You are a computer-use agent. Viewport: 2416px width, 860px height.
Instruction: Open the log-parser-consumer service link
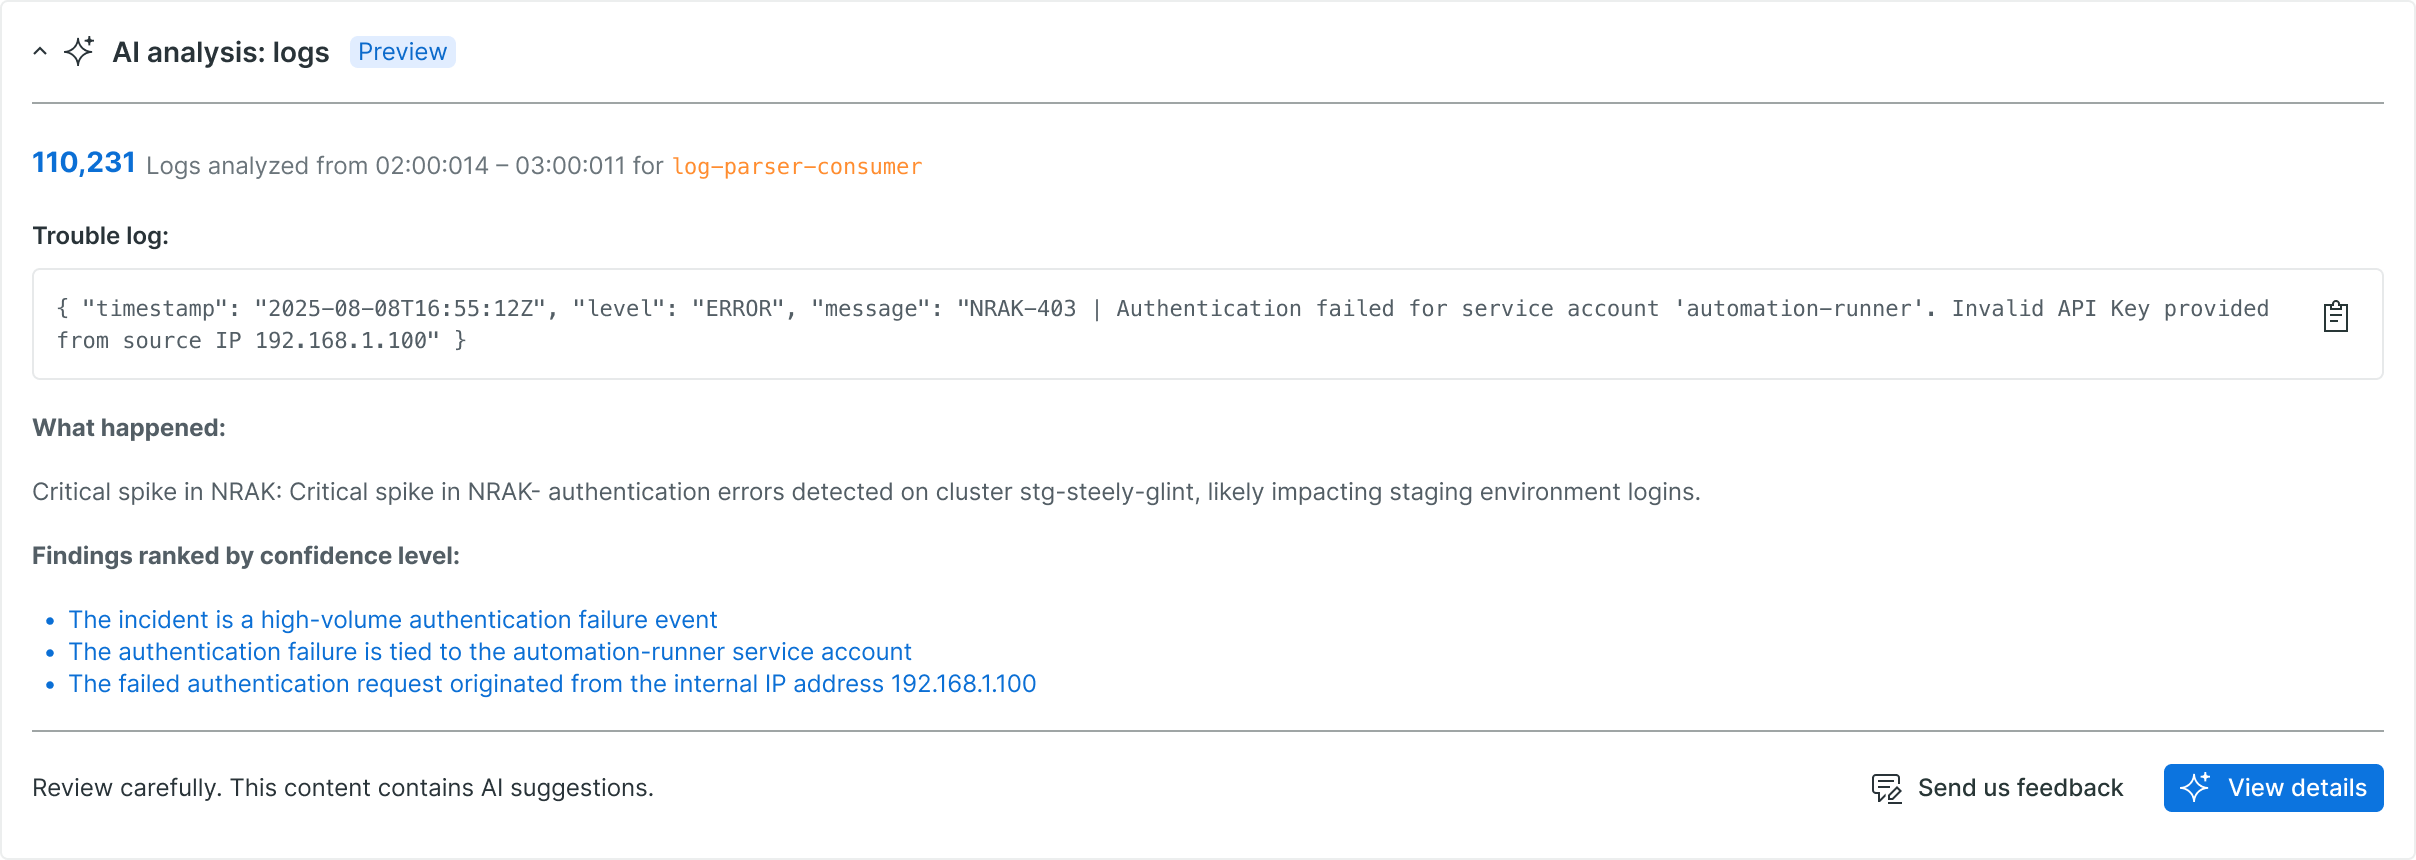[x=796, y=166]
